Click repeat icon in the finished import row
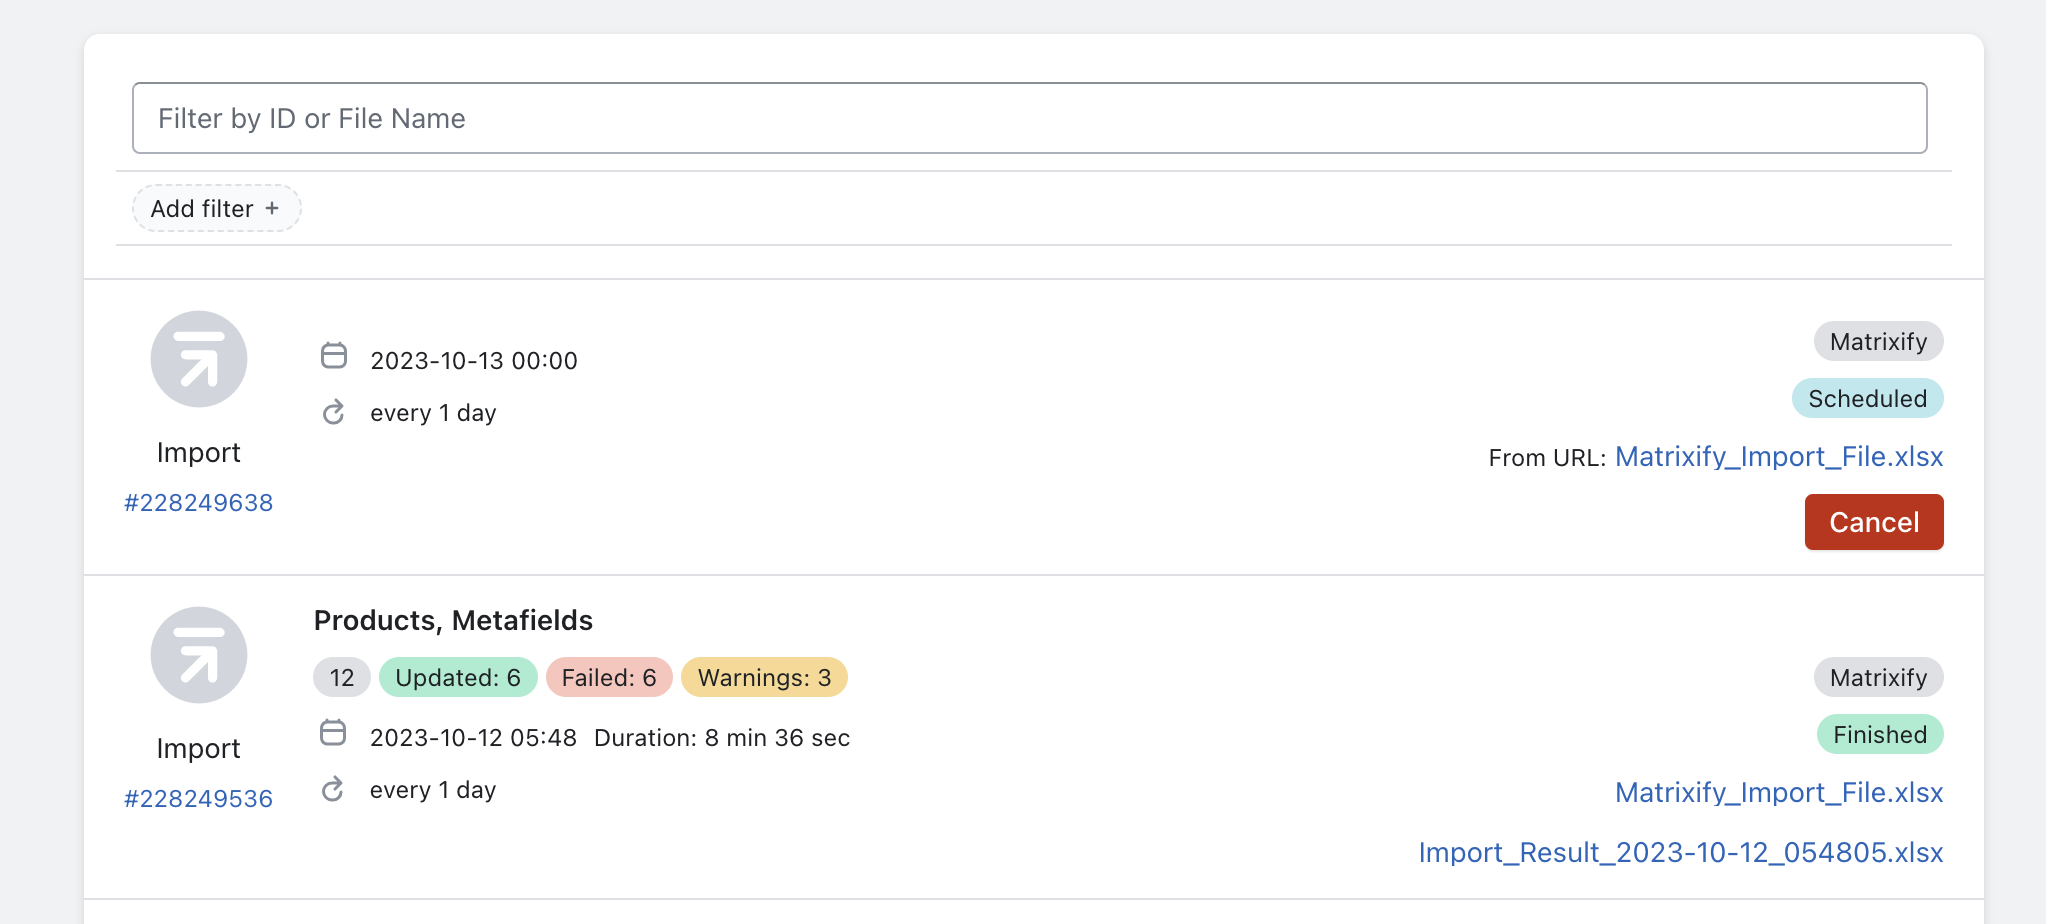This screenshot has height=924, width=2046. 333,789
